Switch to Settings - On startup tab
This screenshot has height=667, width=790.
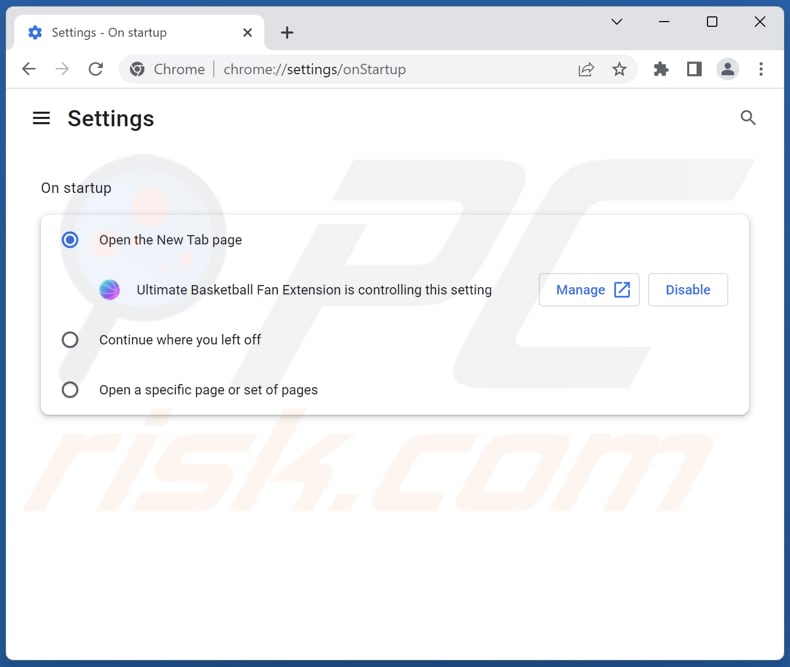pyautogui.click(x=139, y=33)
